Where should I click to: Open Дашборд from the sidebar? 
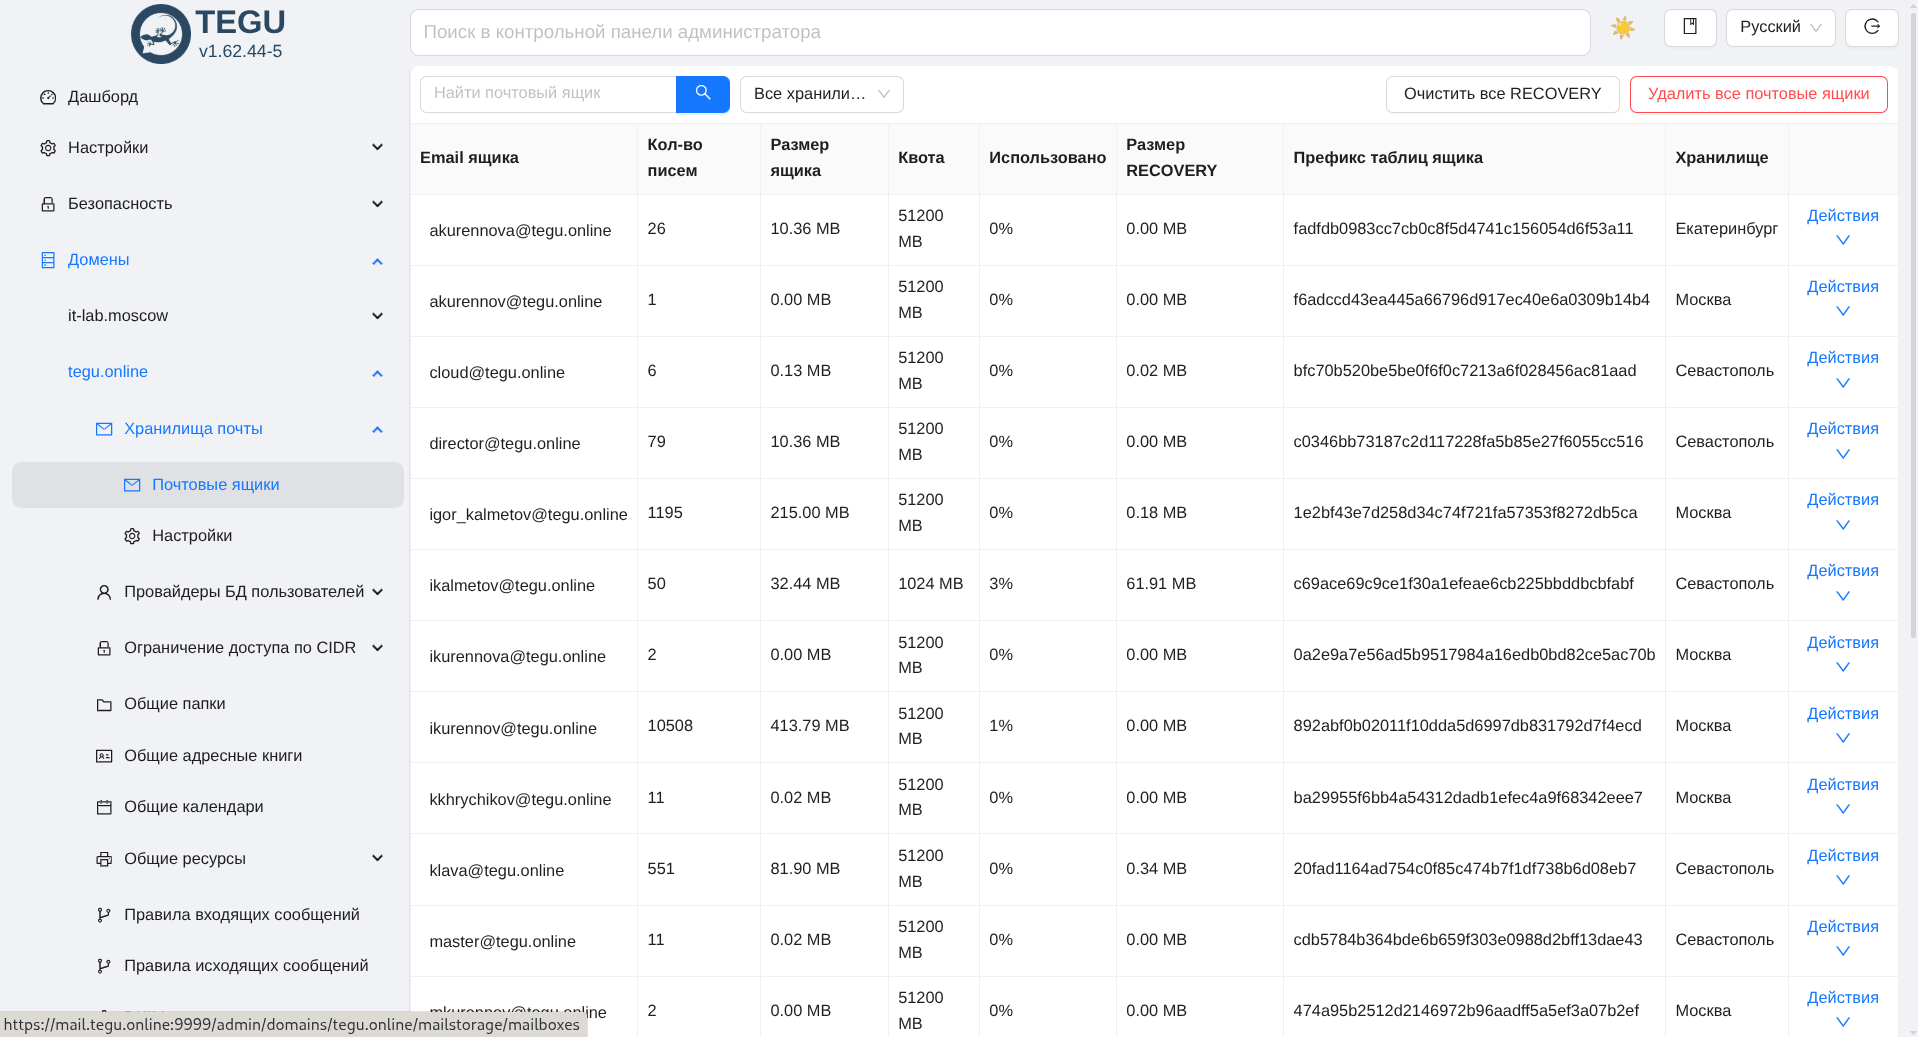(x=103, y=97)
